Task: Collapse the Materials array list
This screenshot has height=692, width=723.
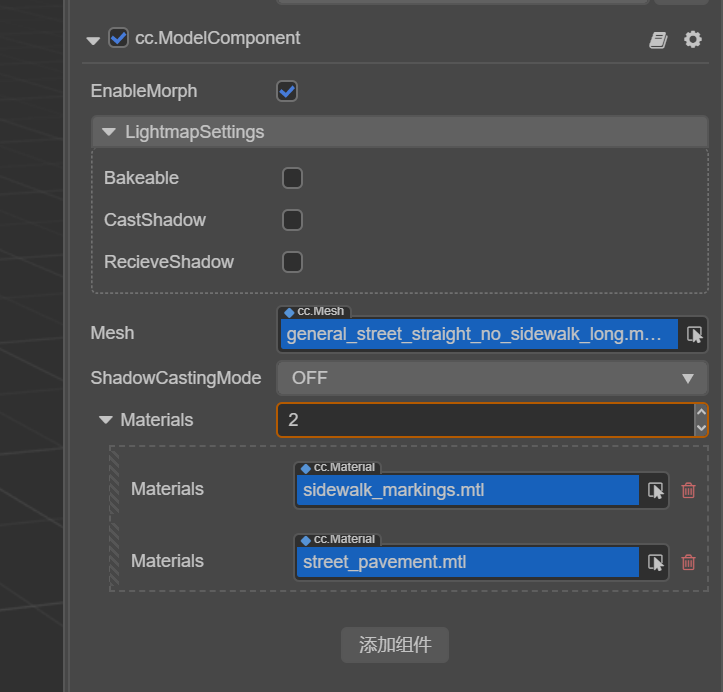Action: tap(106, 420)
